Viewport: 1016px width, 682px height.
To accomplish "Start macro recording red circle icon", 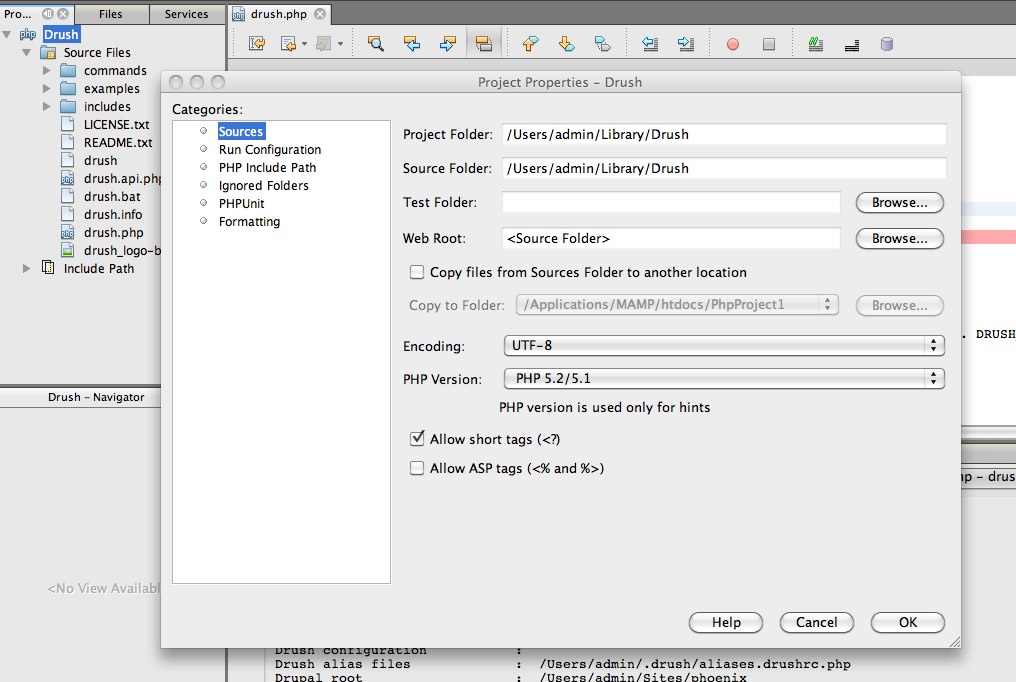I will (x=733, y=44).
